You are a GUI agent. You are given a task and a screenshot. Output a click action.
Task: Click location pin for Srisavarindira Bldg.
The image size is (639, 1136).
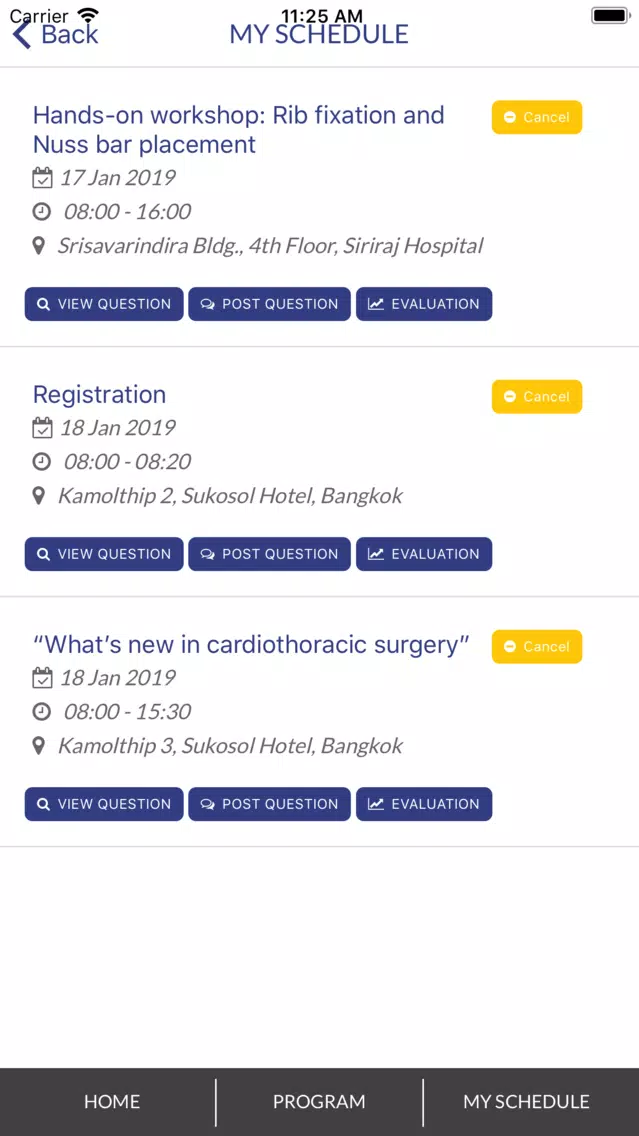pos(39,246)
